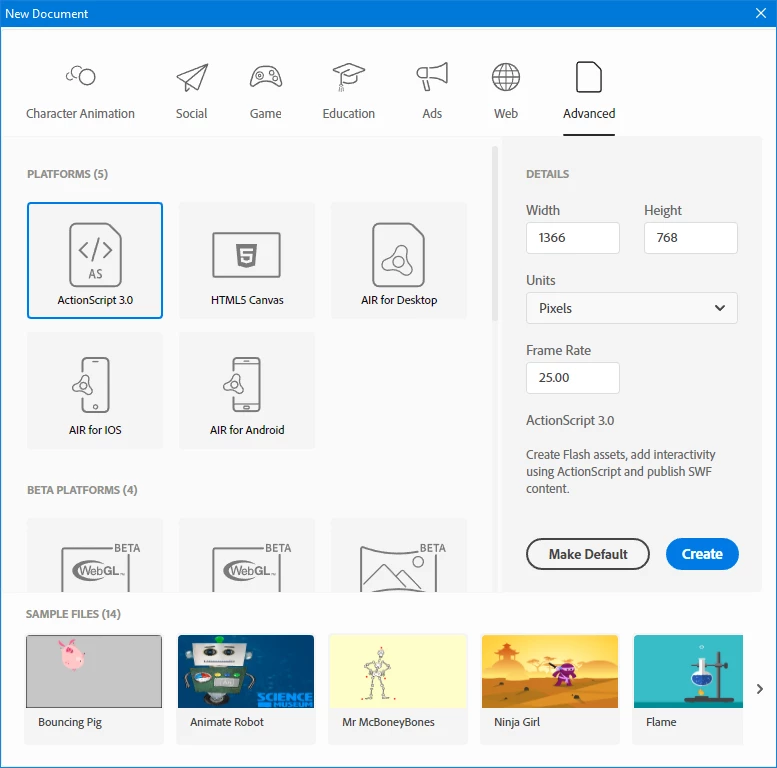Click the 'DETAILS' panel heading
777x768 pixels.
[x=548, y=174]
